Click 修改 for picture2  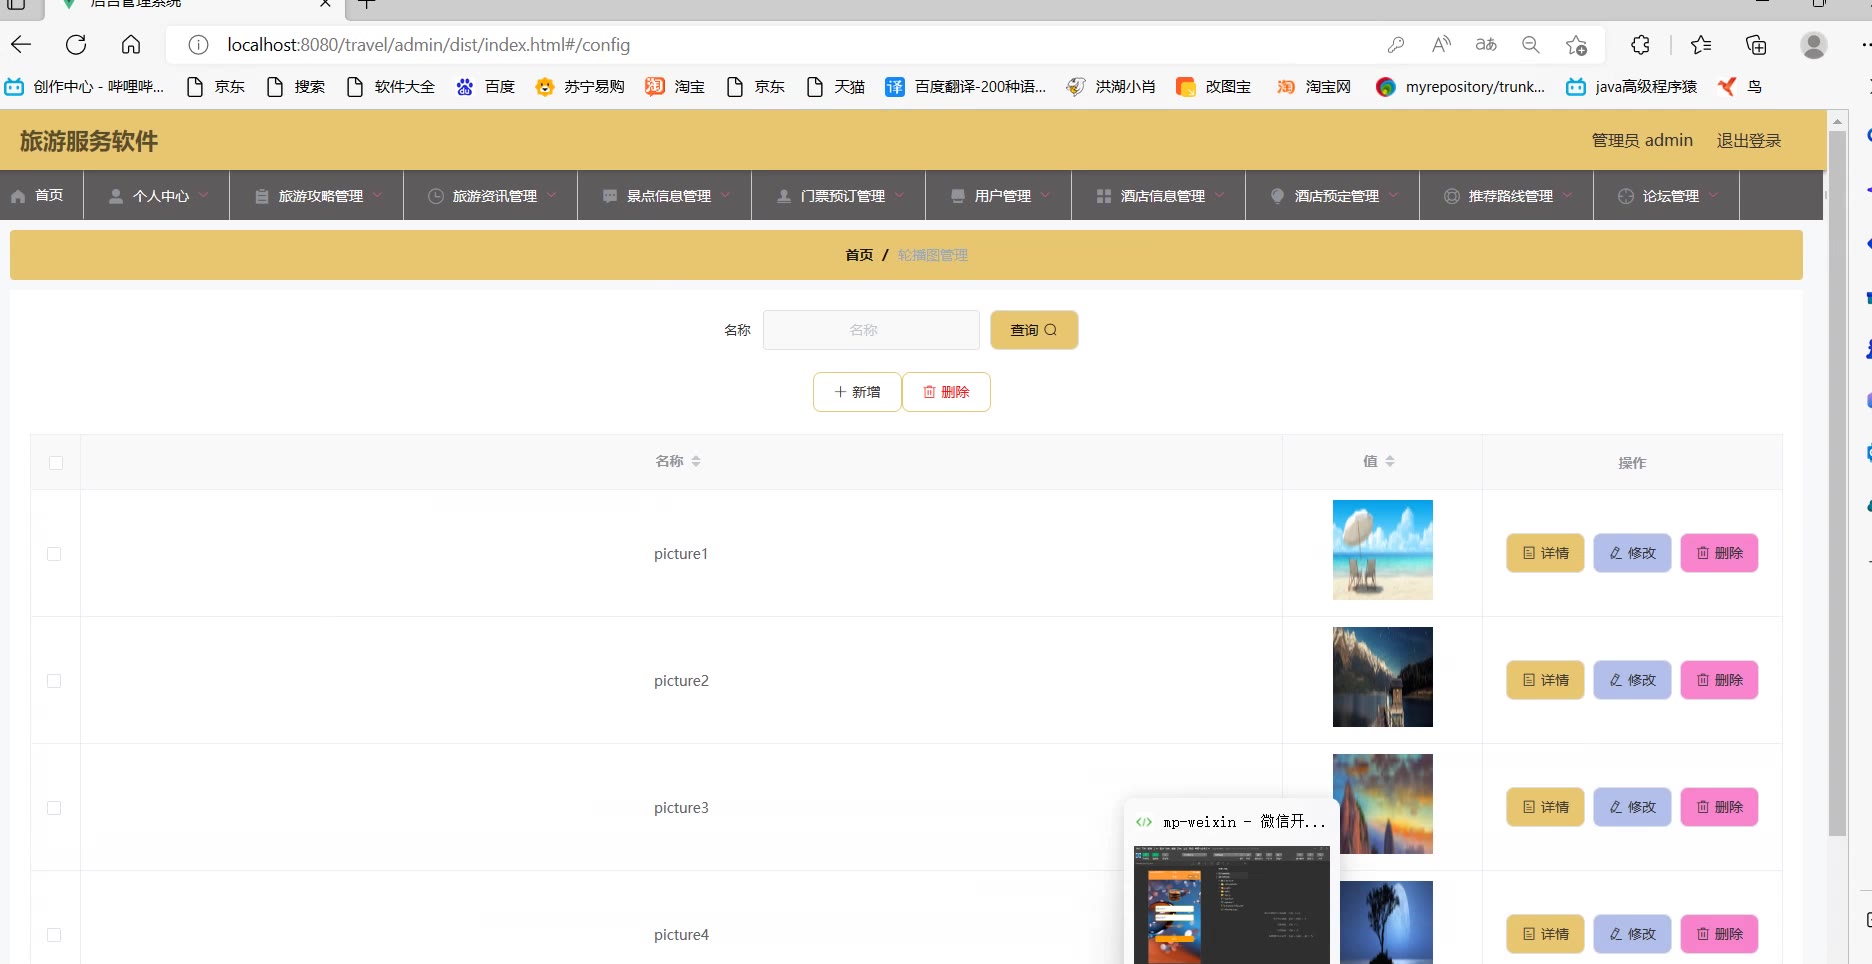coord(1632,680)
